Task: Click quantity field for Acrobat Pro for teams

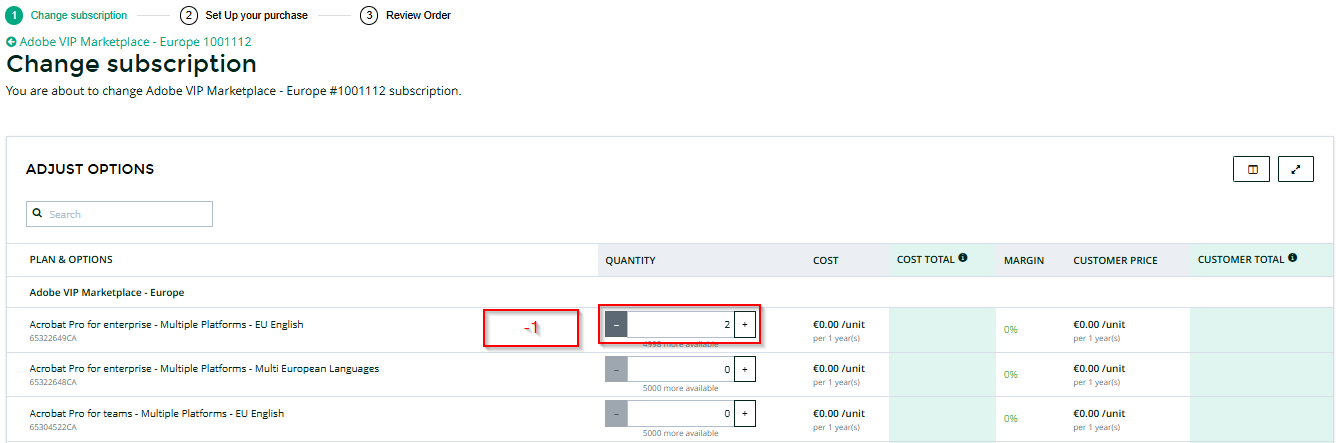Action: point(681,414)
